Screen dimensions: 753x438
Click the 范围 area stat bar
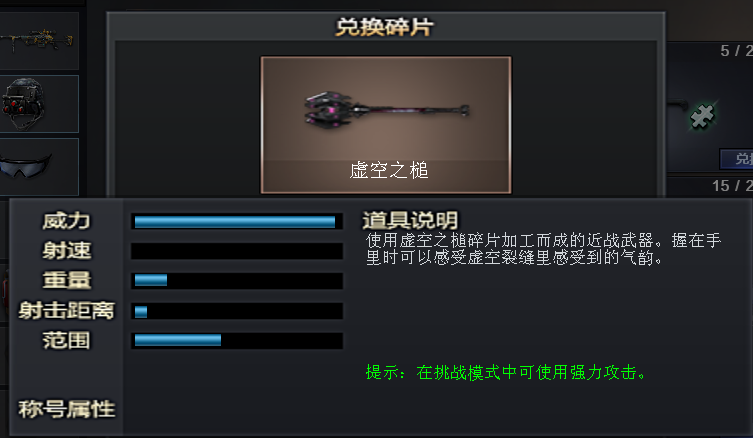[237, 341]
